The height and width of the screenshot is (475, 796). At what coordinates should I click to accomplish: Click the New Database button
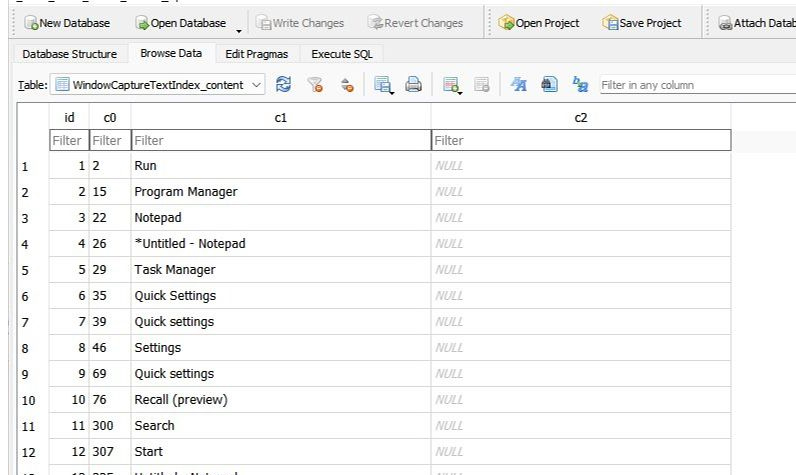coord(67,23)
